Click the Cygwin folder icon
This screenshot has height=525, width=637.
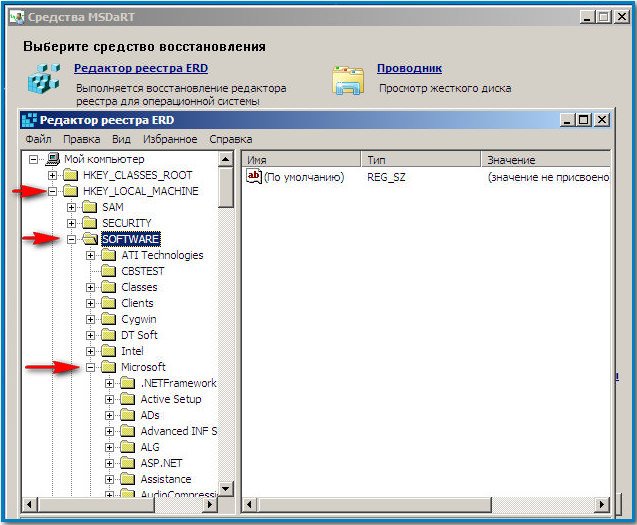tap(109, 319)
